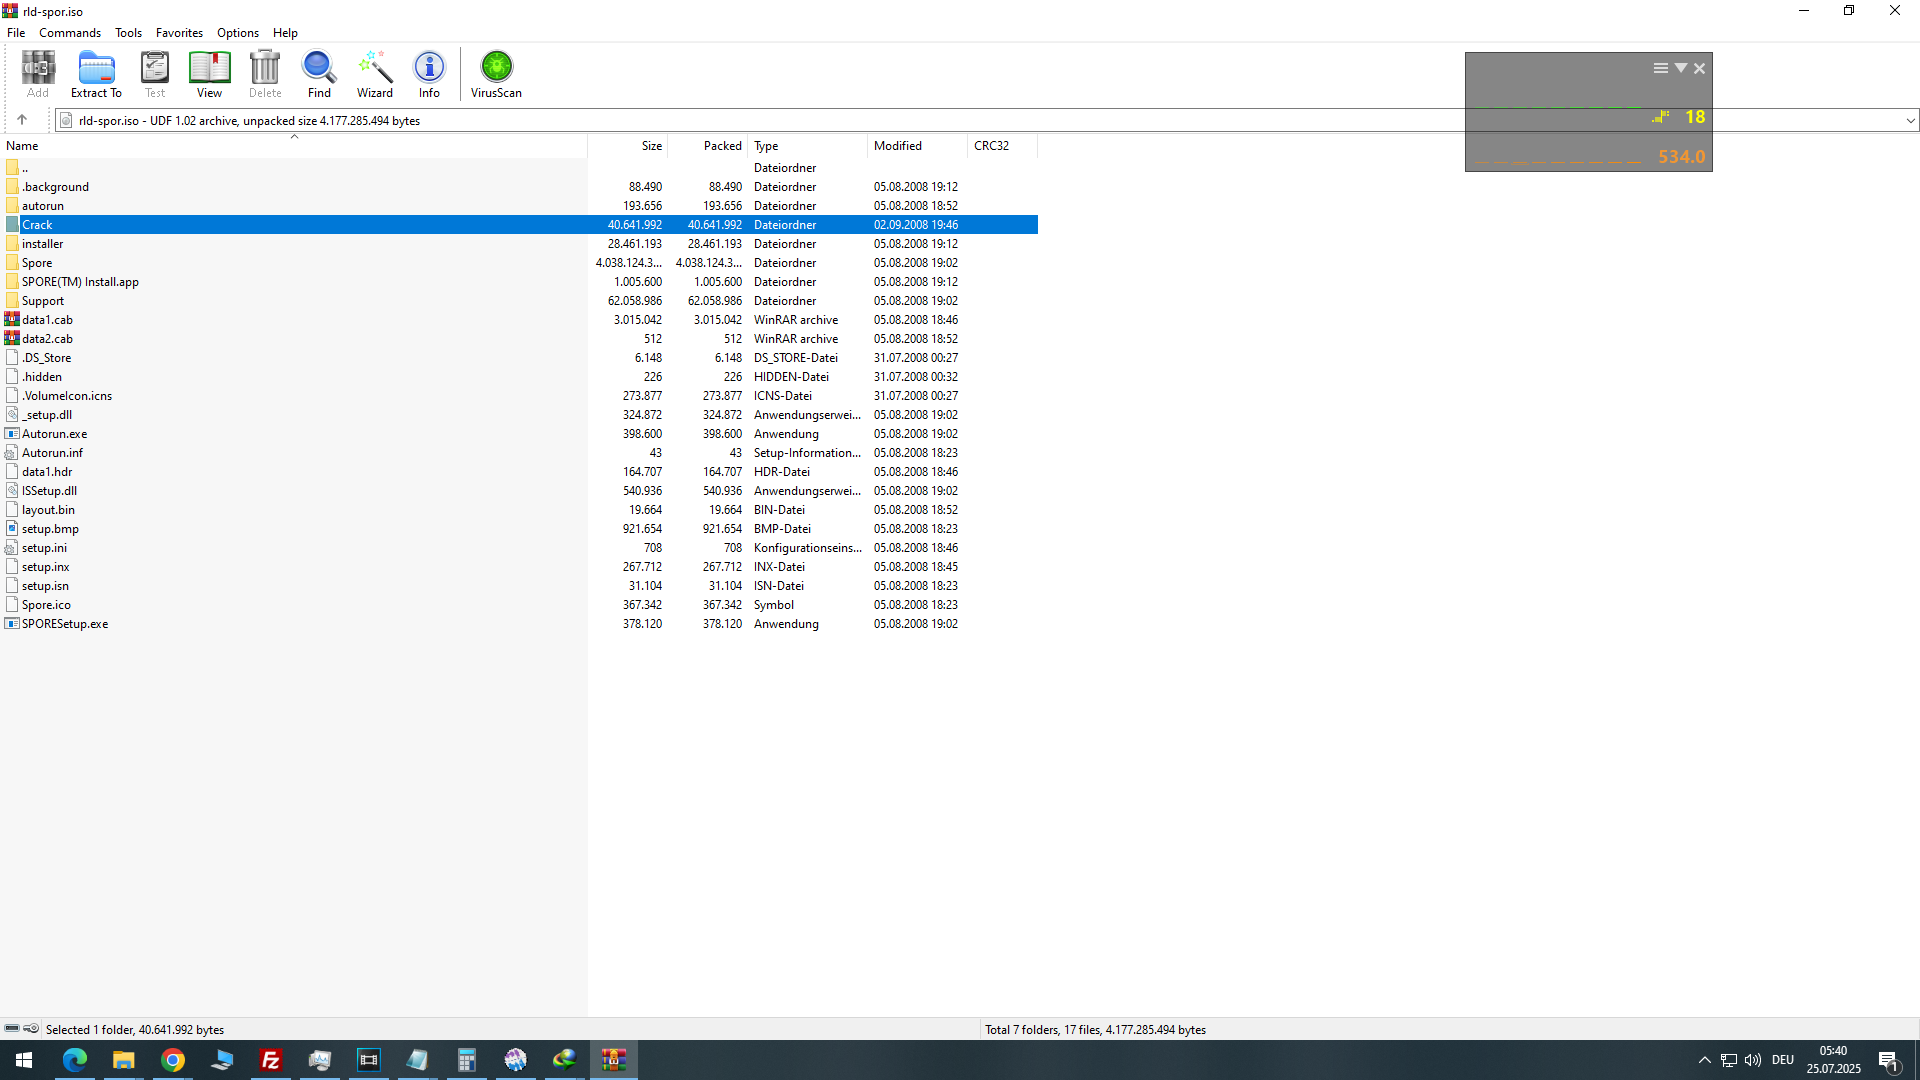This screenshot has width=1920, height=1080.
Task: Select the autorun folder
Action: [519, 205]
